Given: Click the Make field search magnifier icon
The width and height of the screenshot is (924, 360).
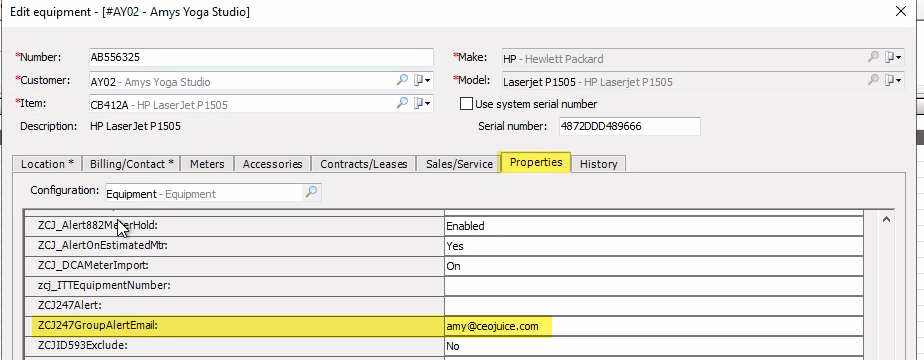Looking at the screenshot, I should coord(873,57).
